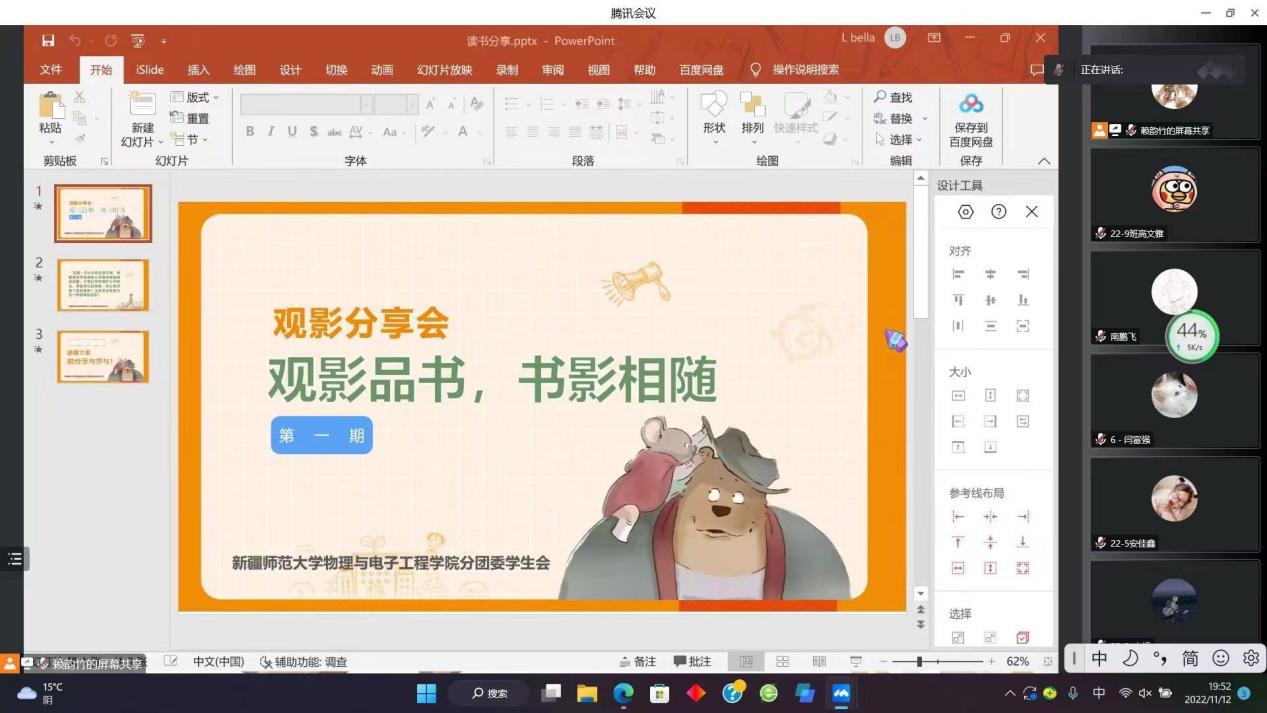Image resolution: width=1267 pixels, height=713 pixels.
Task: Open the Shapes gallery icon
Action: pyautogui.click(x=713, y=107)
